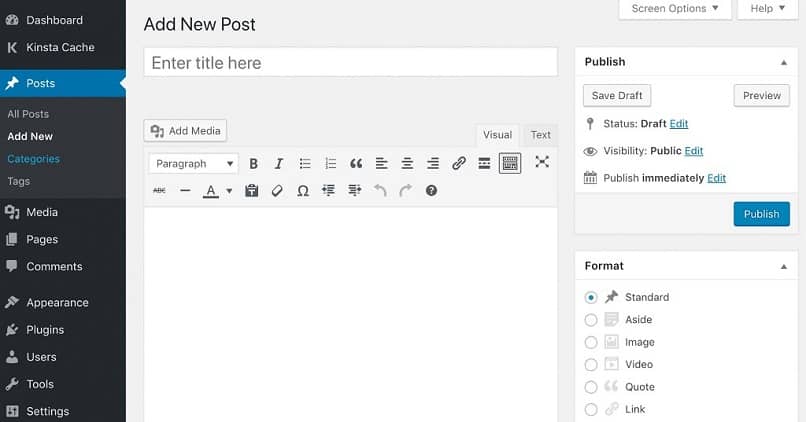Edit the post Visibility
The height and width of the screenshot is (422, 806).
(x=693, y=151)
